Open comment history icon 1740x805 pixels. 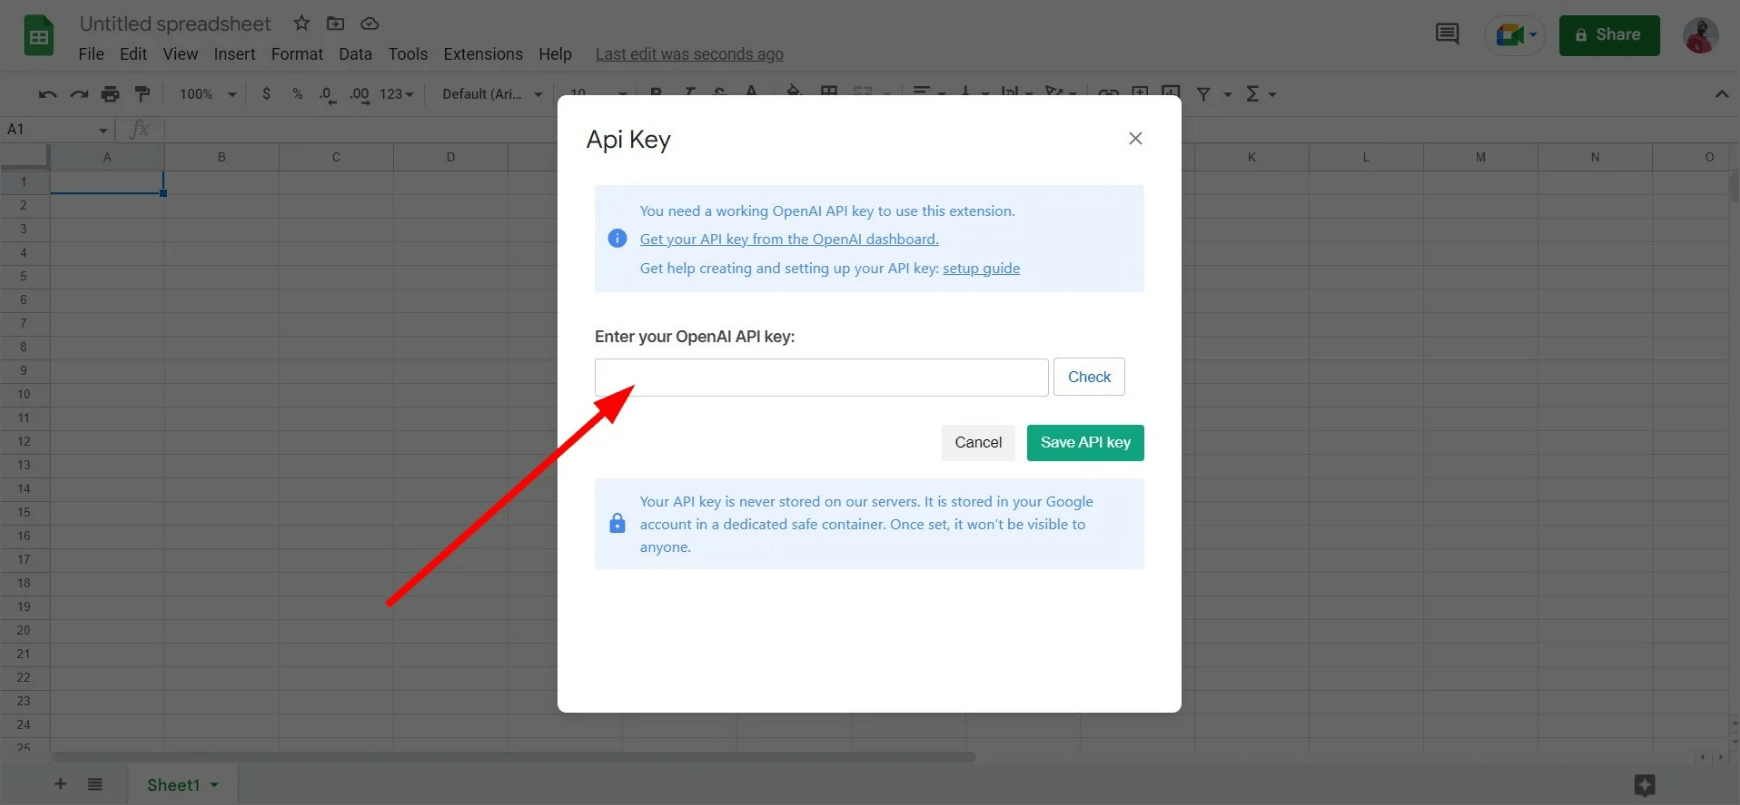point(1447,34)
